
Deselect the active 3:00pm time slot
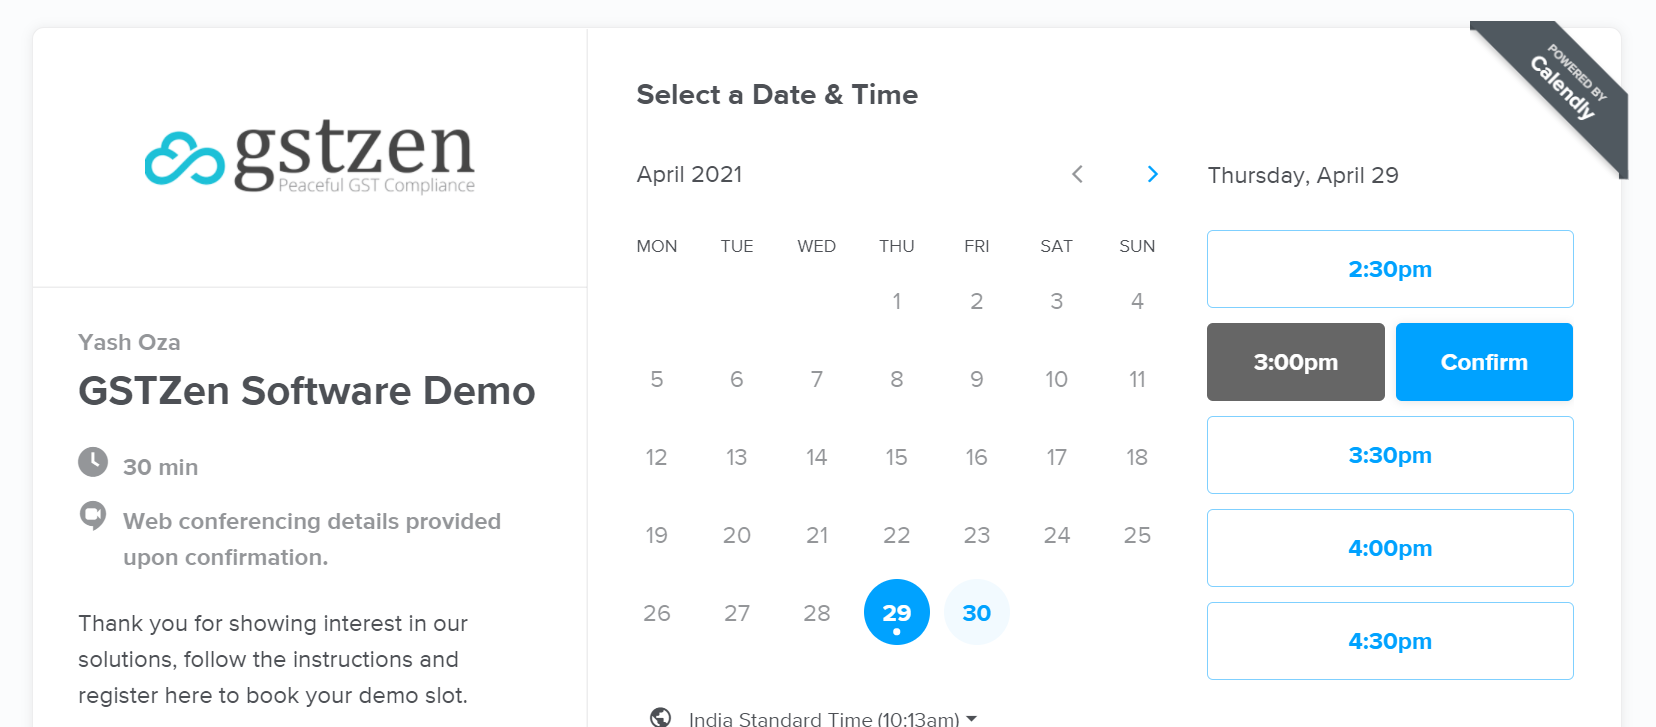click(x=1294, y=361)
